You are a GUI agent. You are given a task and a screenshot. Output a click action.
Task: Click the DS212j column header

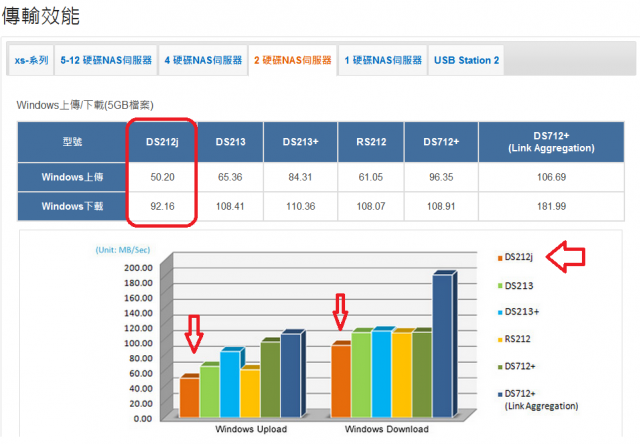[162, 142]
